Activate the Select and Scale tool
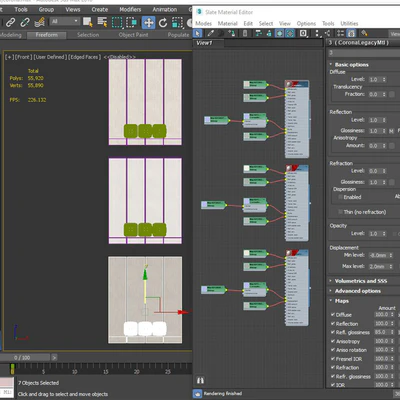This screenshot has height=400, width=400. pyautogui.click(x=177, y=23)
